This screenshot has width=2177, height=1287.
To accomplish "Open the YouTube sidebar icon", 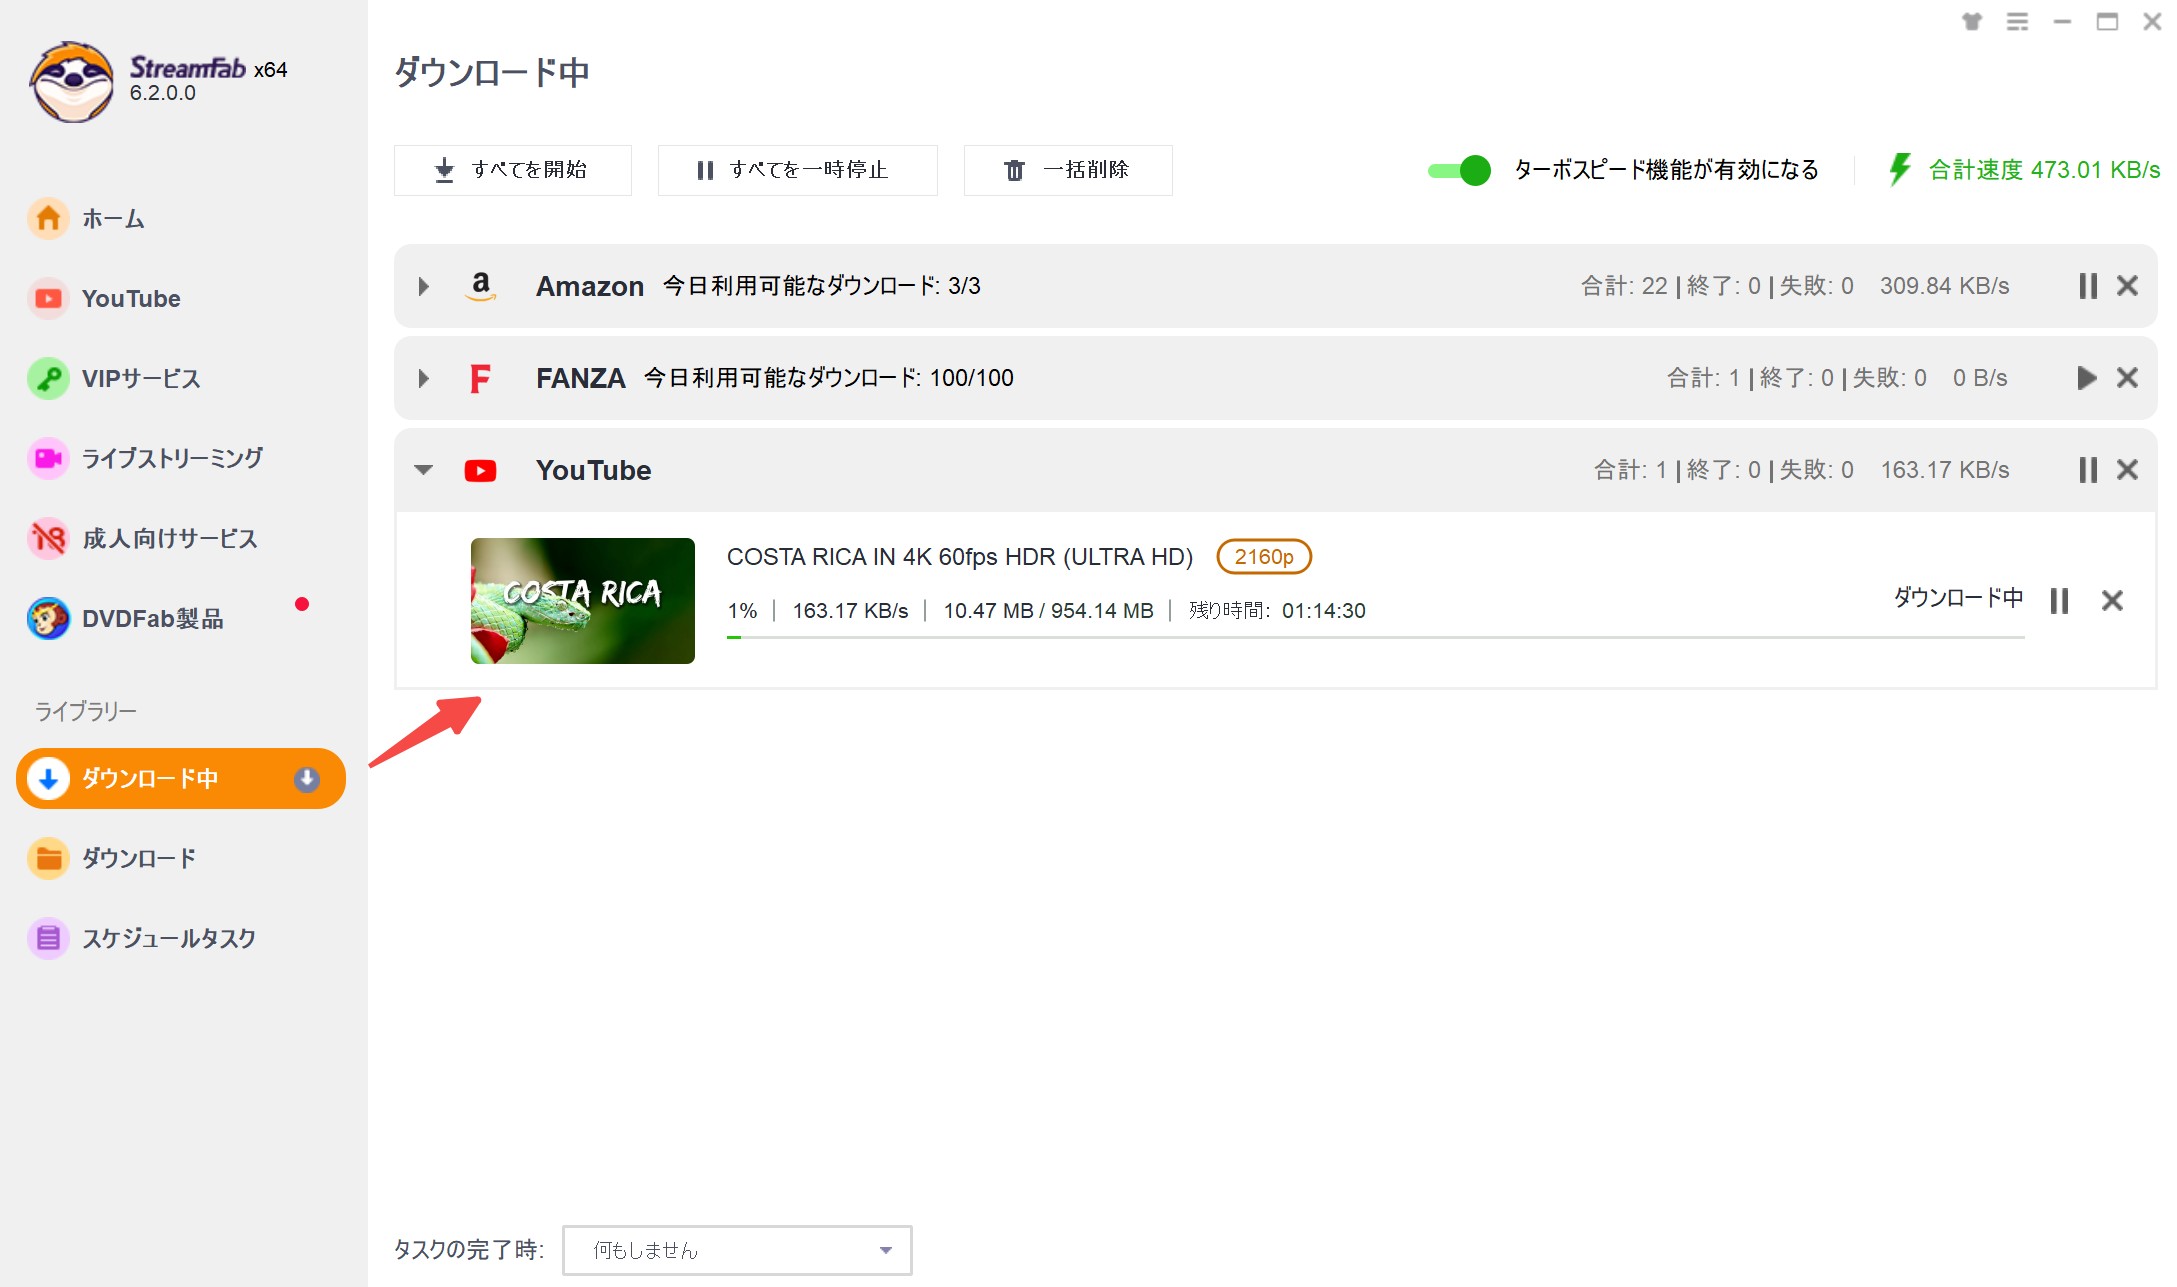I will click(48, 298).
